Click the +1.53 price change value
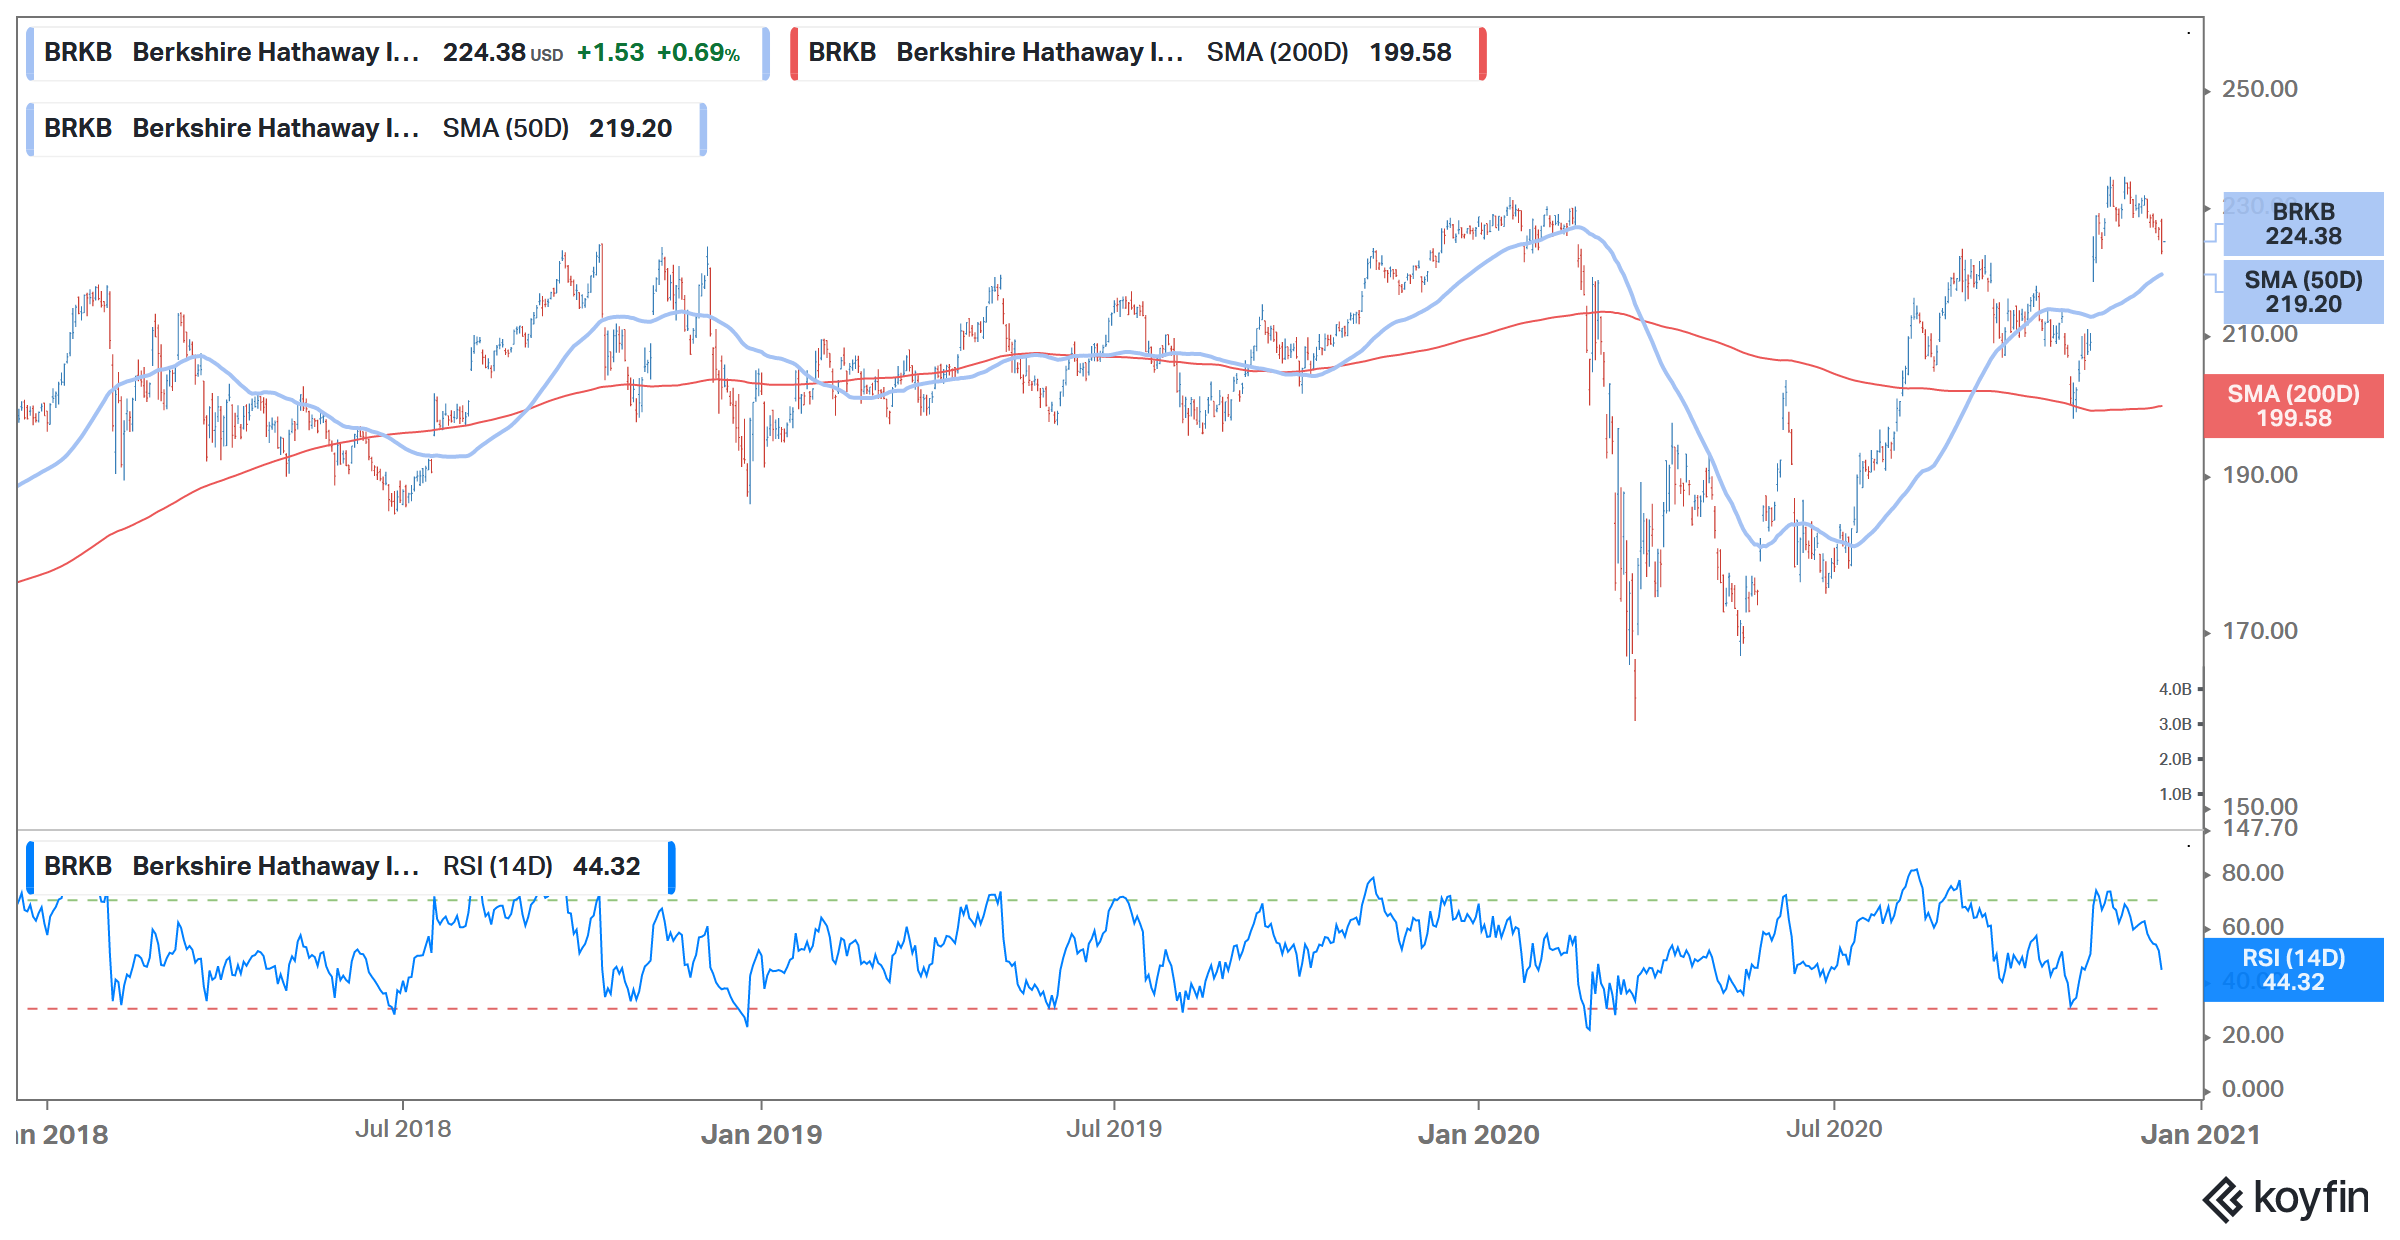The width and height of the screenshot is (2400, 1240). (610, 53)
